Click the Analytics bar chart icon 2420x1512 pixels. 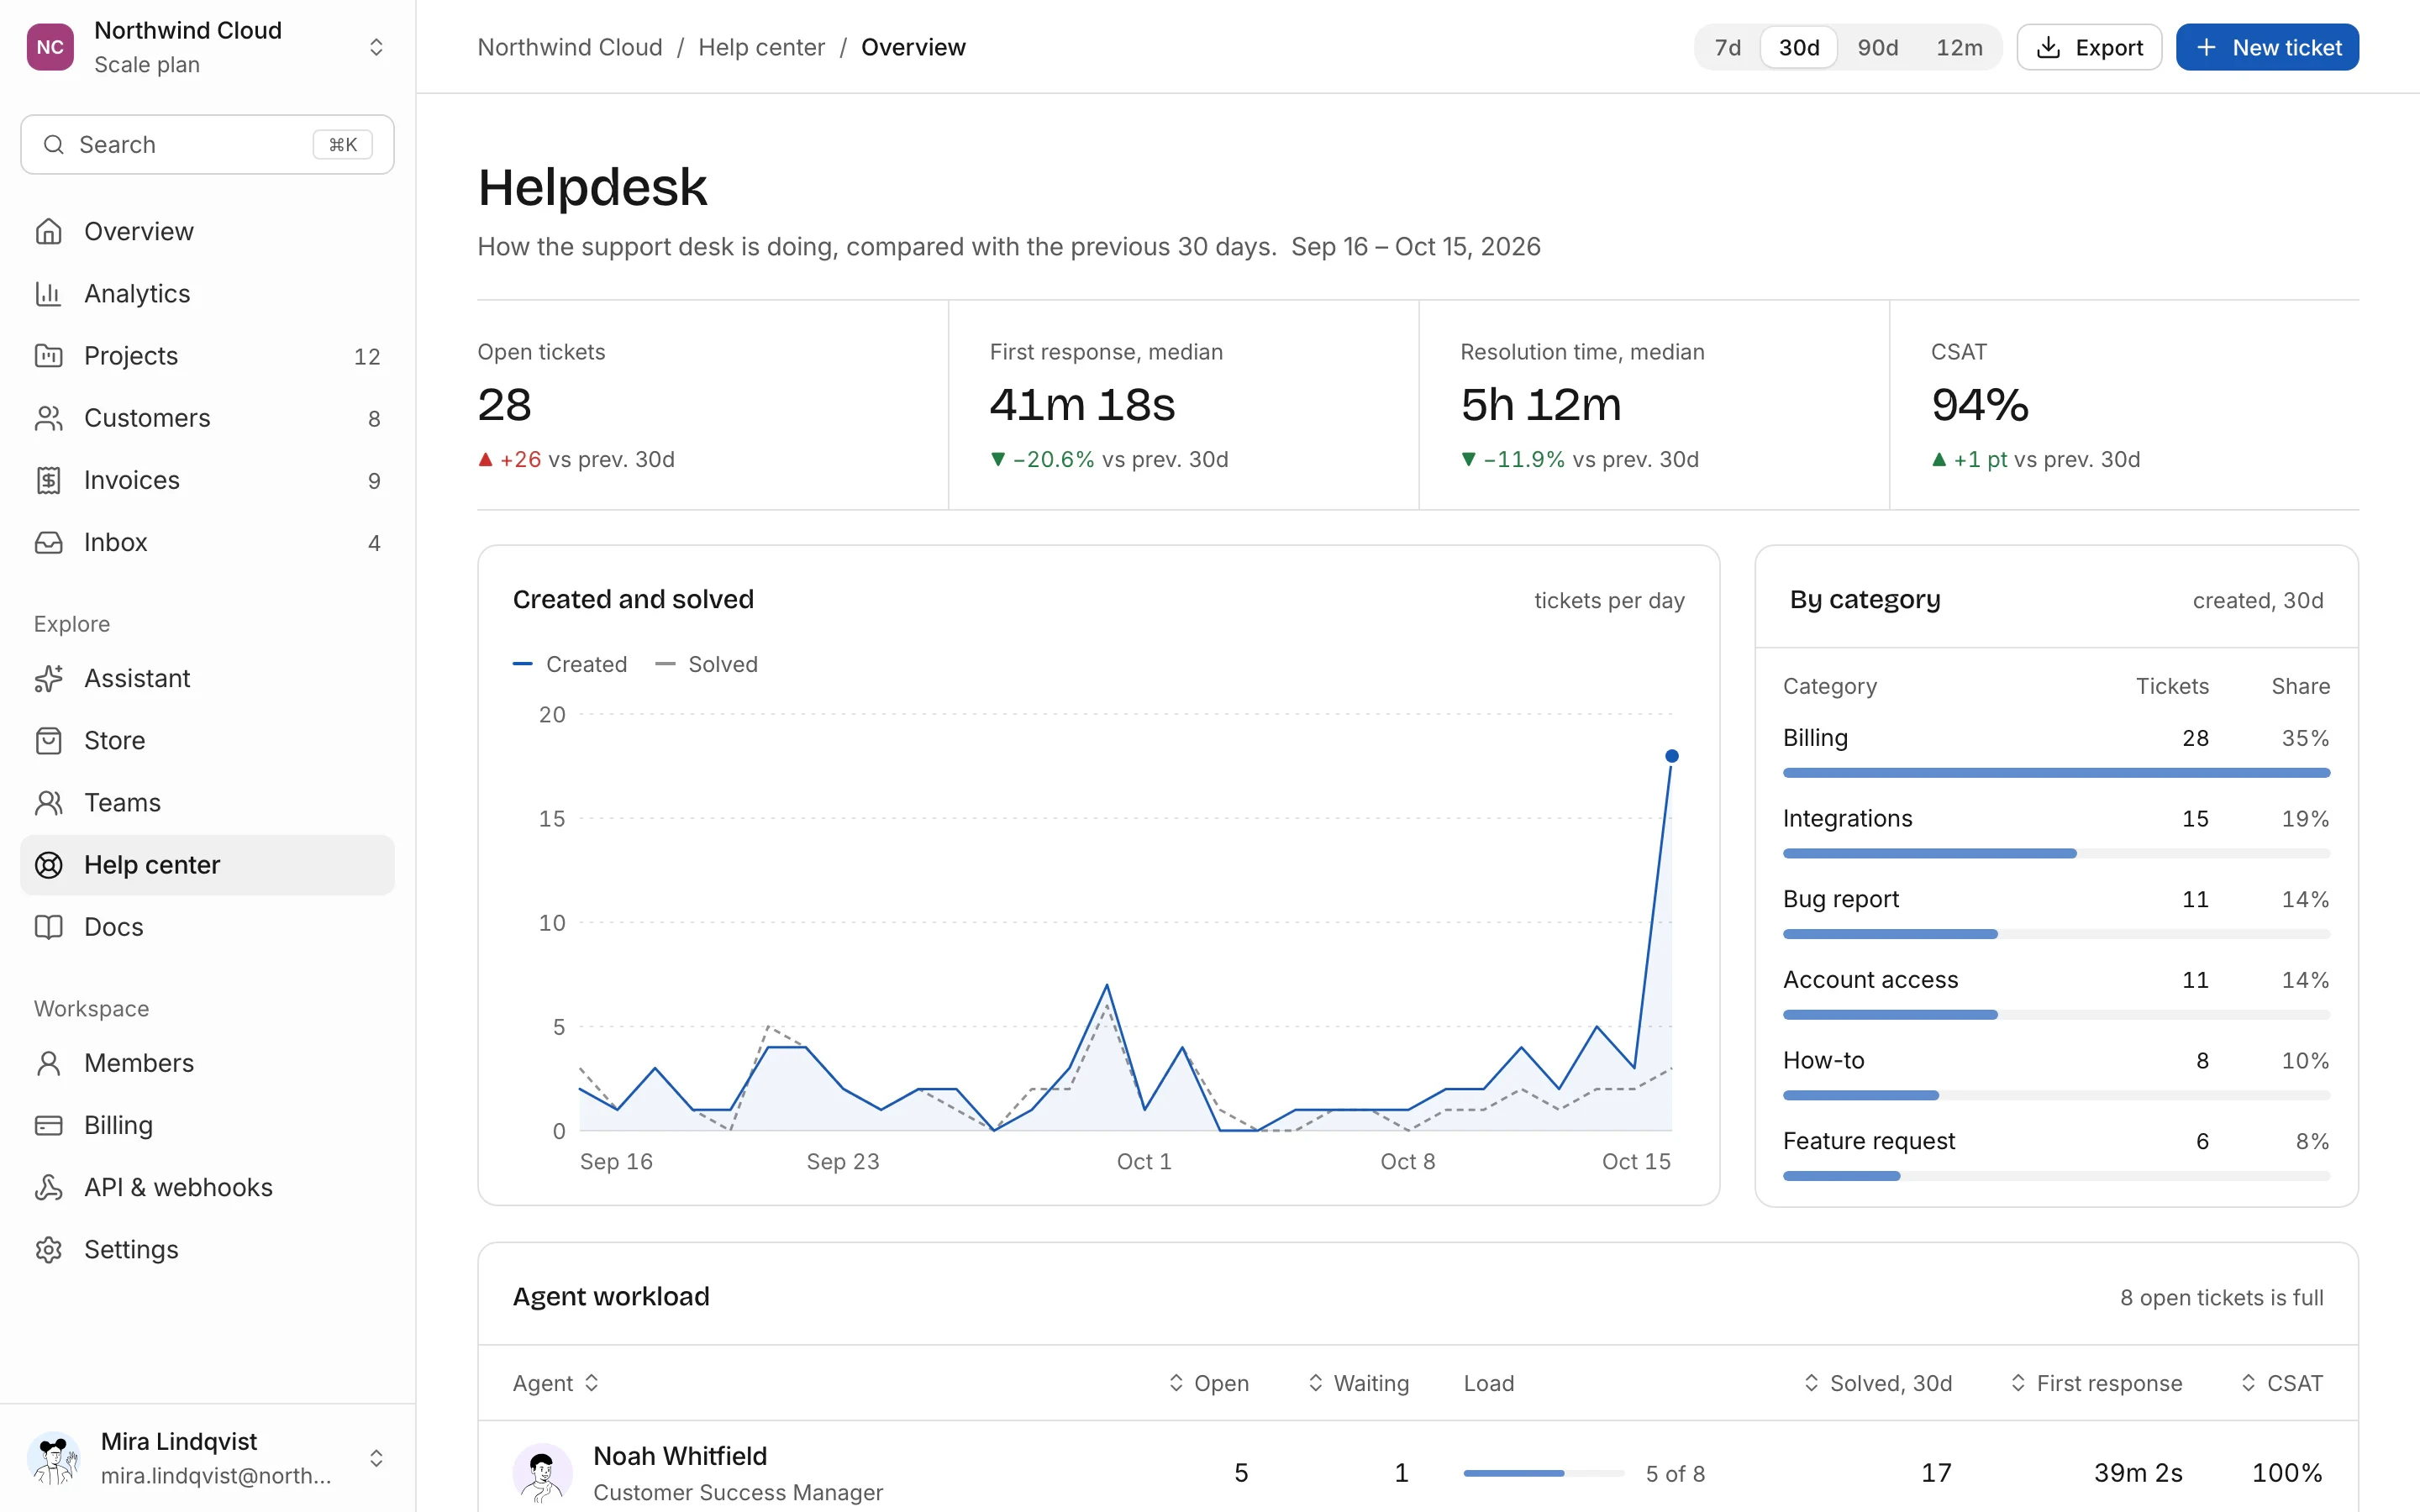(x=48, y=293)
